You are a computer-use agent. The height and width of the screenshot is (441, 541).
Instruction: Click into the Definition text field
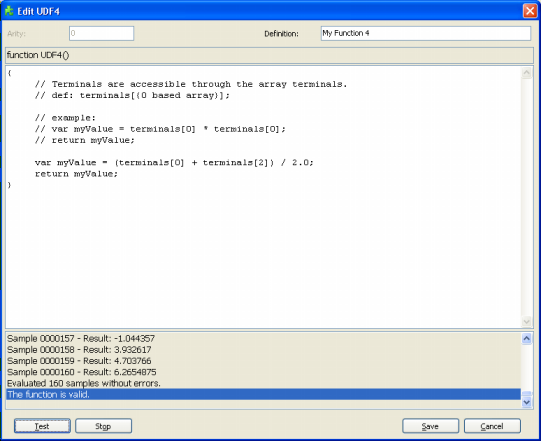[x=425, y=33]
